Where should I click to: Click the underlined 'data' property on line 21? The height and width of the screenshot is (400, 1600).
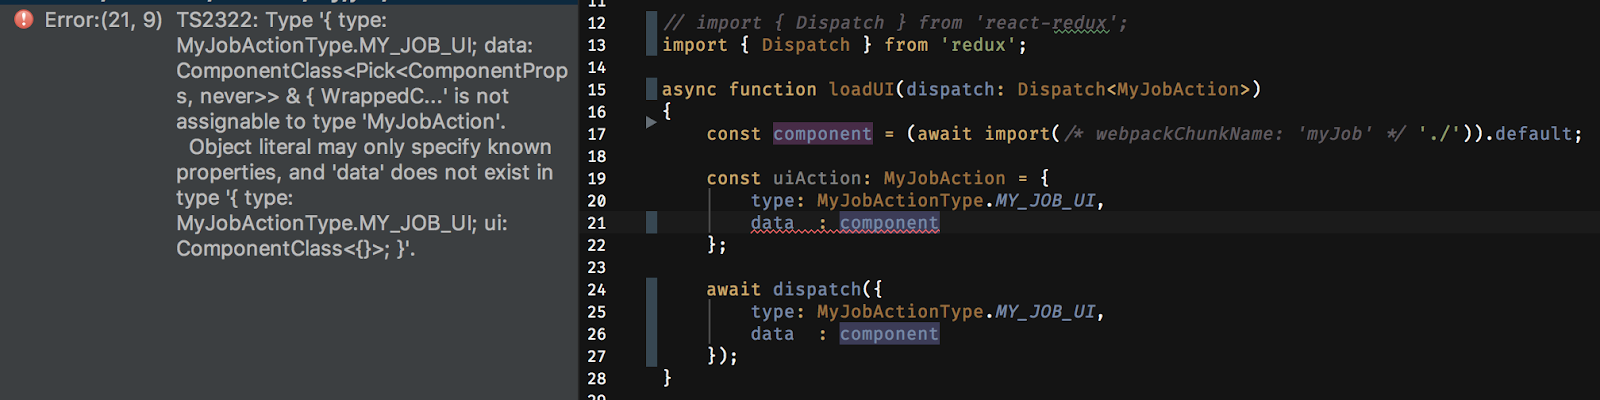point(772,223)
